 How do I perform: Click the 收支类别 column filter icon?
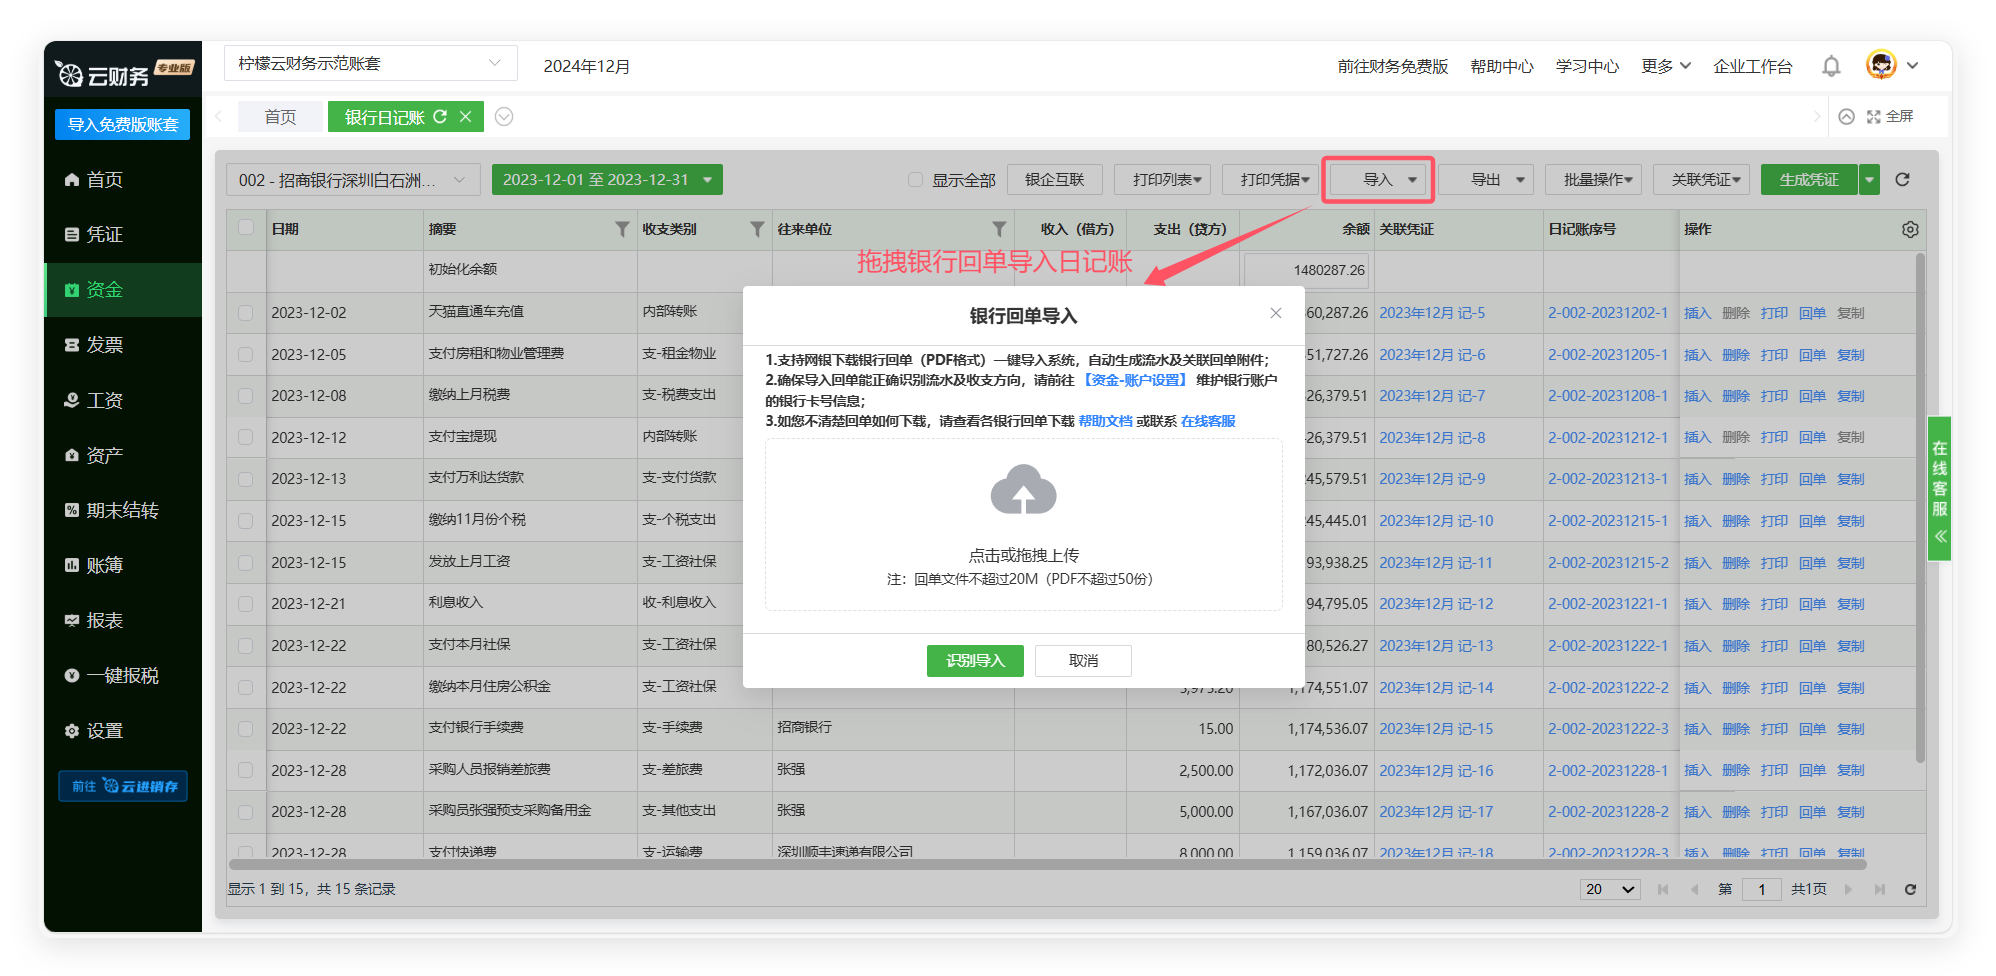(757, 229)
